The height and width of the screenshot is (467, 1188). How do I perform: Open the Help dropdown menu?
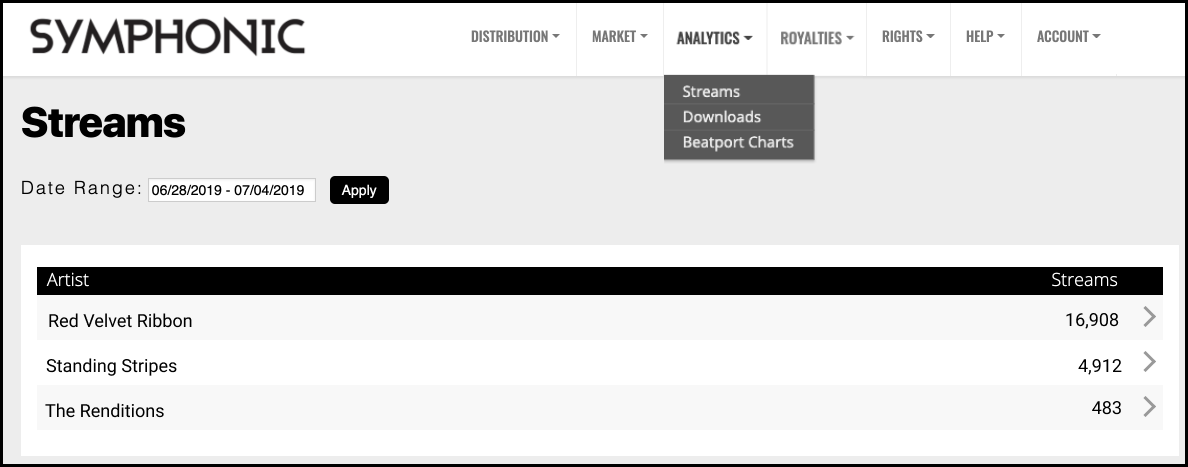[985, 36]
